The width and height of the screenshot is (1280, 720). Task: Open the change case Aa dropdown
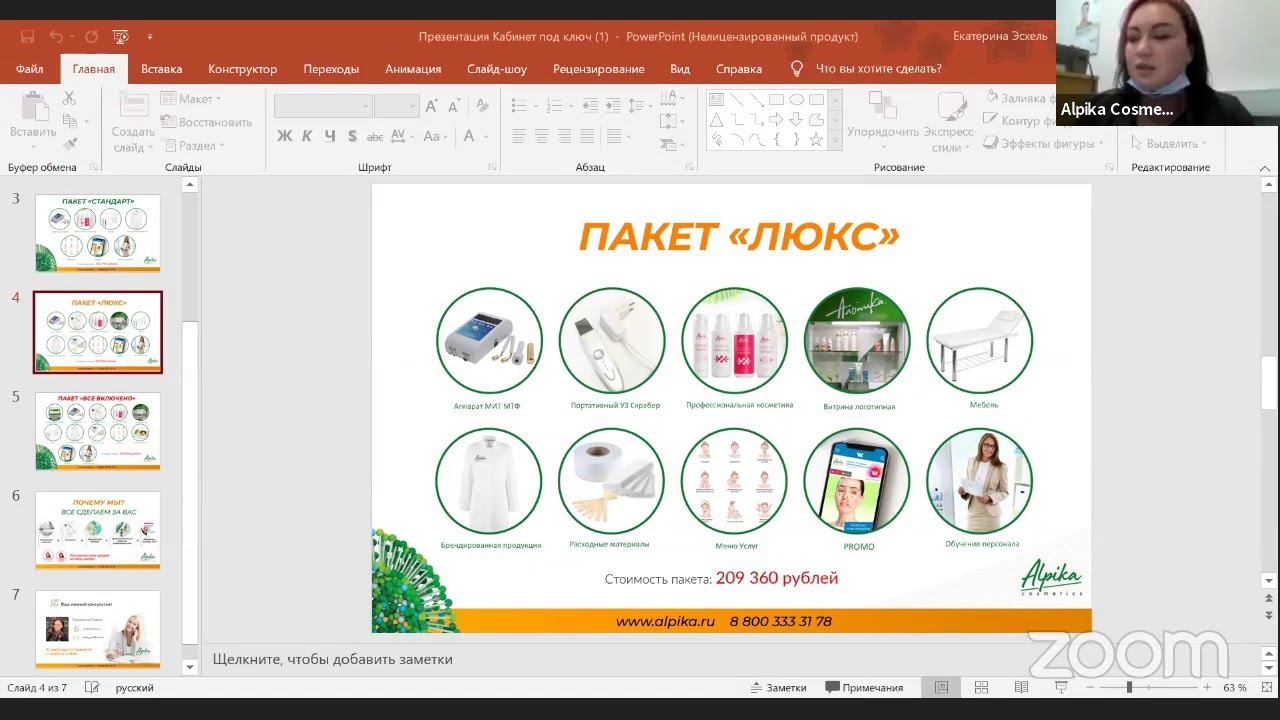436,136
